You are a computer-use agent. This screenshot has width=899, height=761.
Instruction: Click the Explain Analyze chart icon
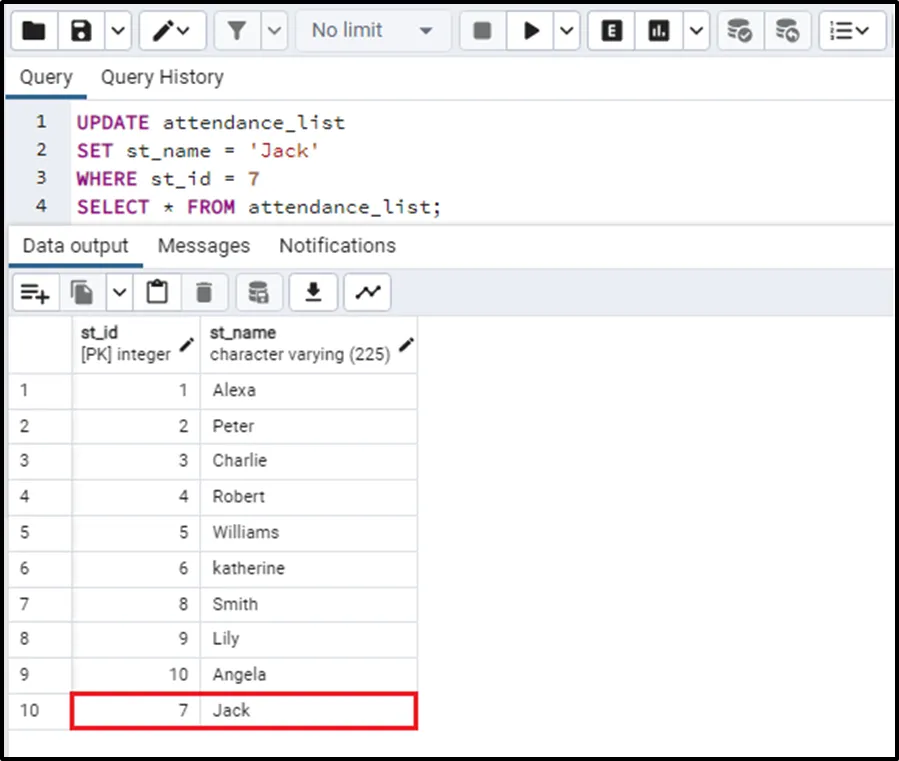tap(658, 31)
